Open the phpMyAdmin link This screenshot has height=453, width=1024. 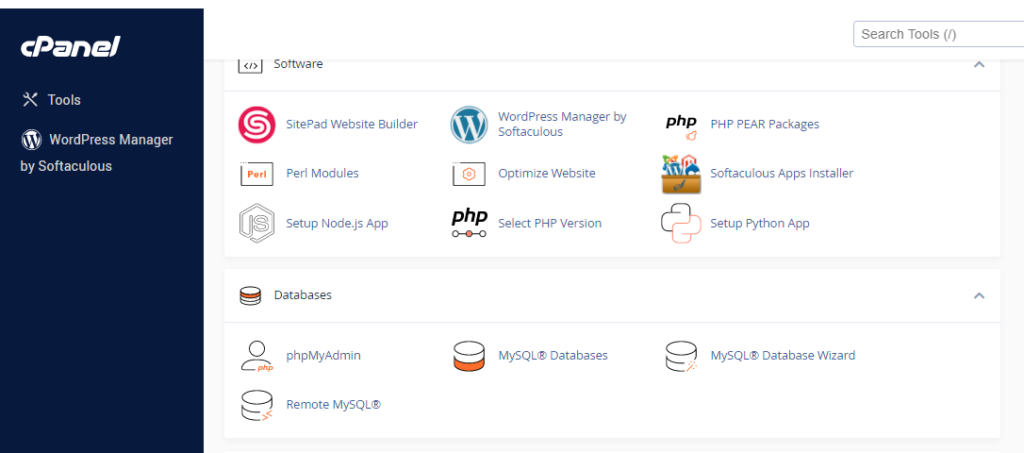323,356
